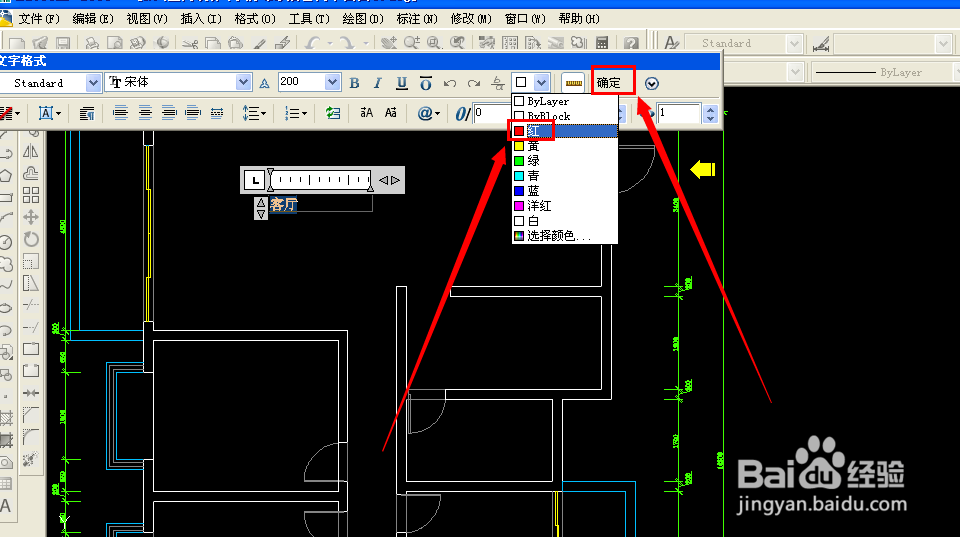The image size is (960, 537).
Task: Align text left
Action: pyautogui.click(x=121, y=113)
